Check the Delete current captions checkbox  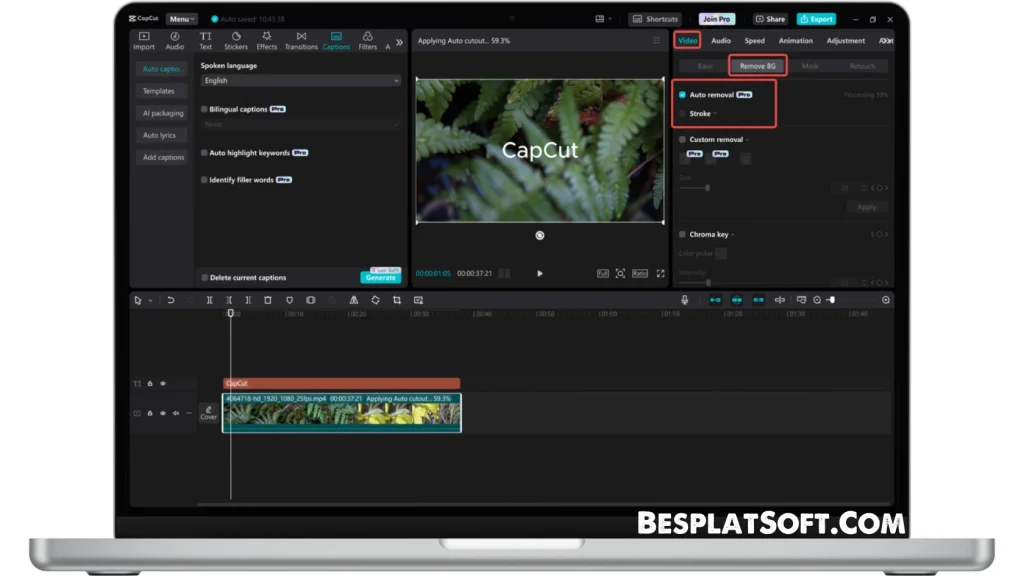(202, 277)
